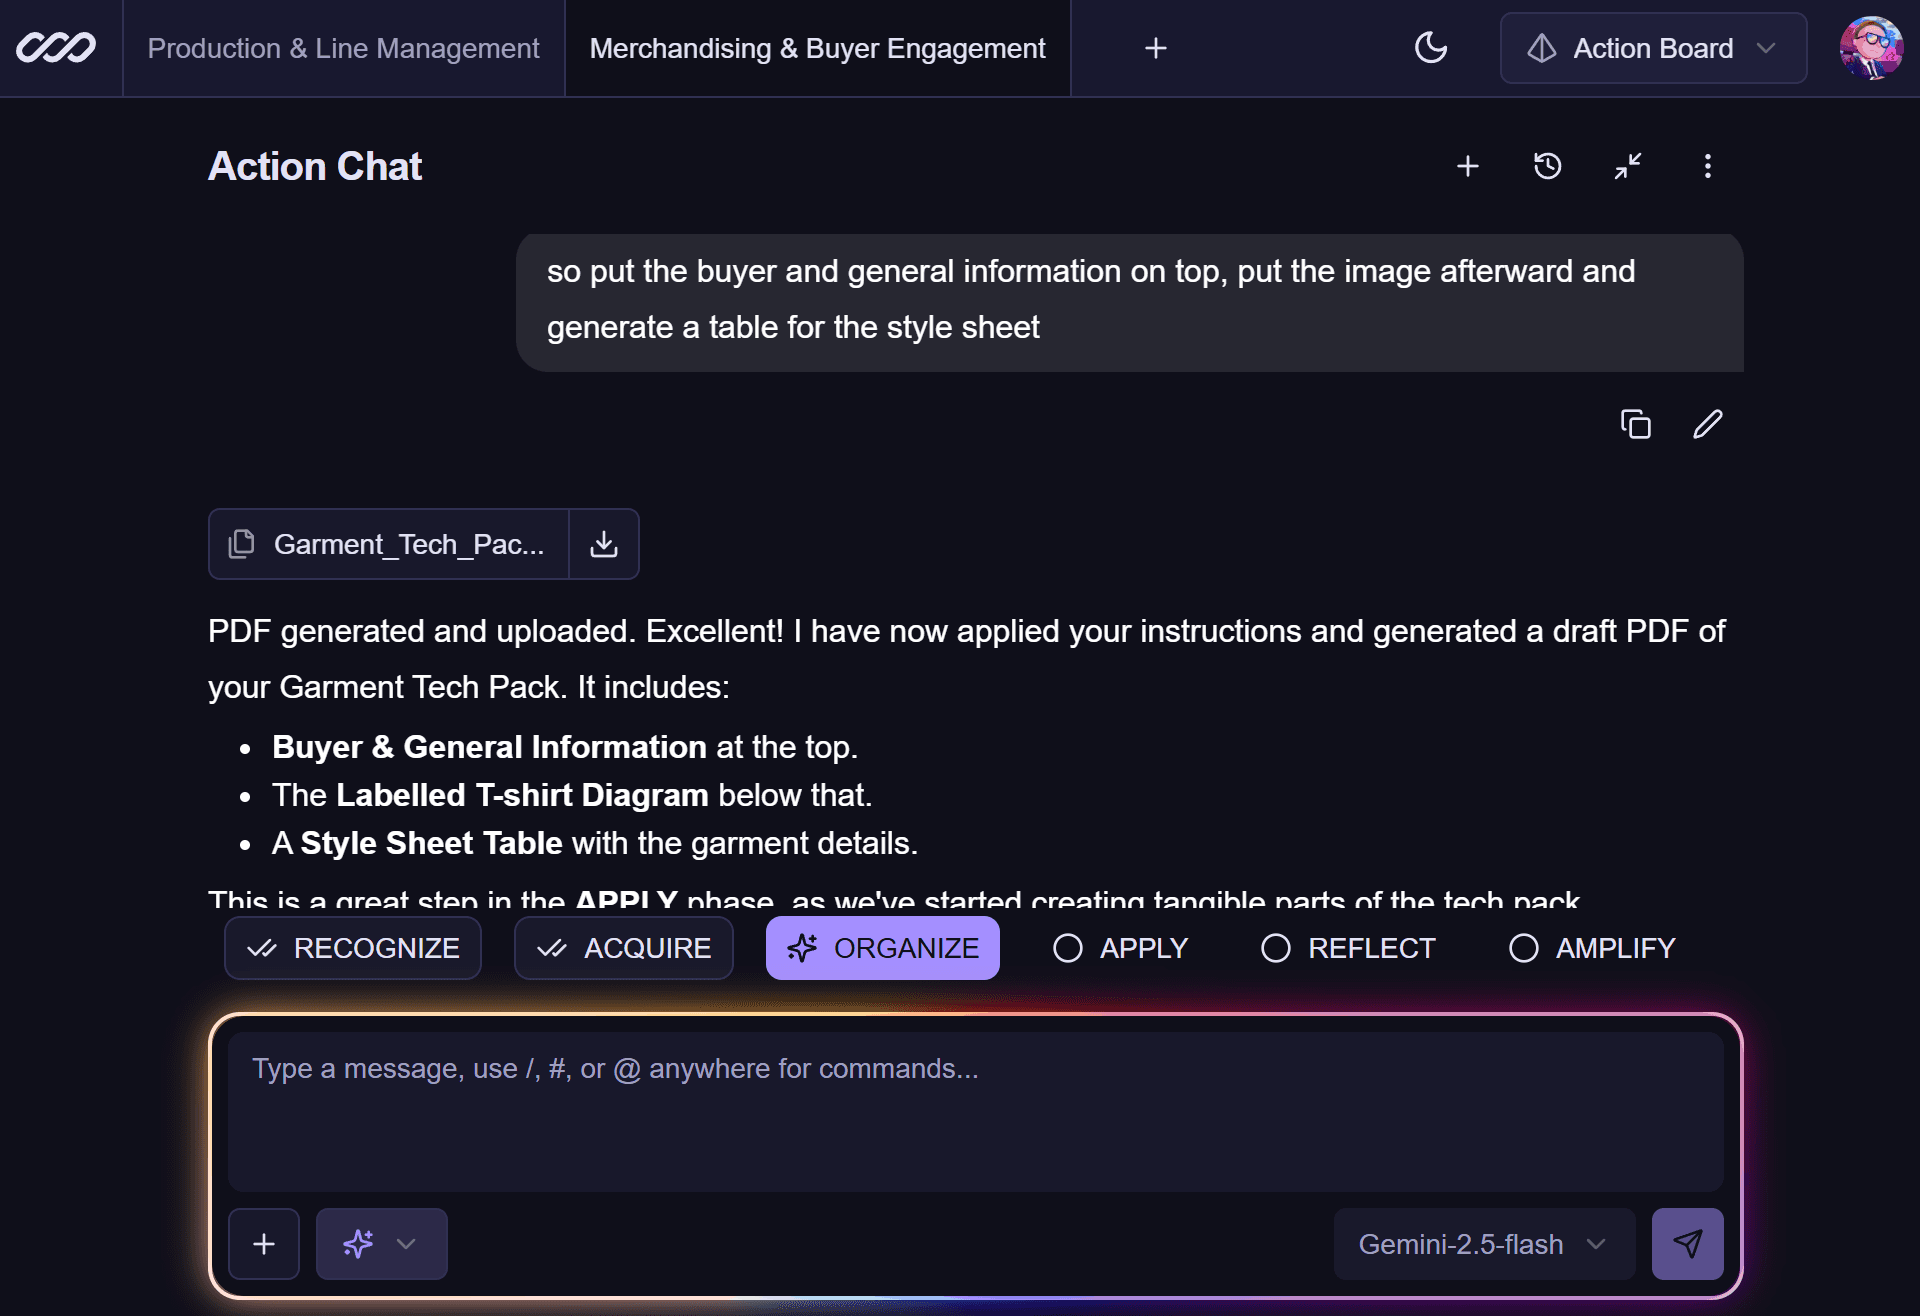Add a new tab with plus
The height and width of the screenshot is (1316, 1920).
pos(1155,48)
